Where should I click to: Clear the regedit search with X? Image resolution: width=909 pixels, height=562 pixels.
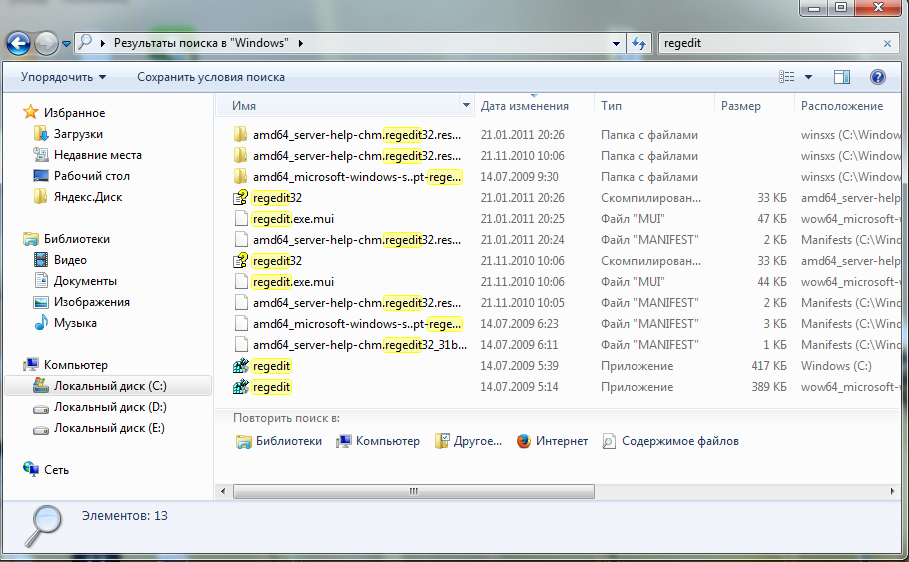pyautogui.click(x=887, y=44)
